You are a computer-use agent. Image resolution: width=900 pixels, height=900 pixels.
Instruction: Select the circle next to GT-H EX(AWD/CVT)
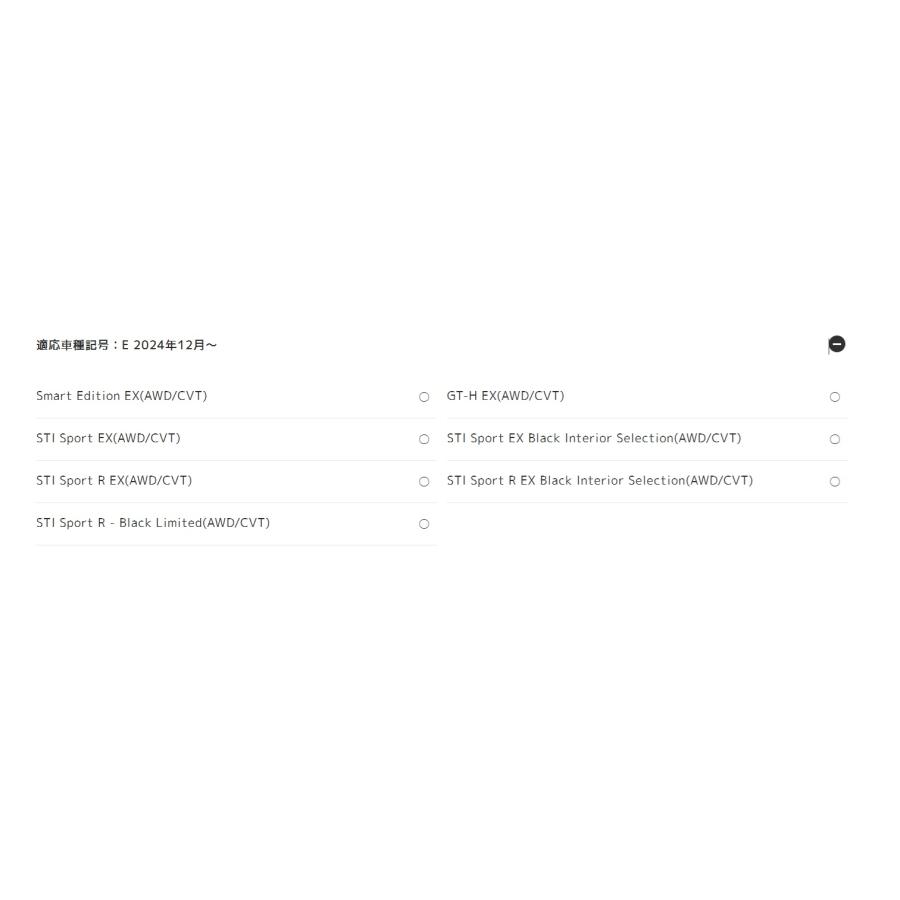point(835,397)
